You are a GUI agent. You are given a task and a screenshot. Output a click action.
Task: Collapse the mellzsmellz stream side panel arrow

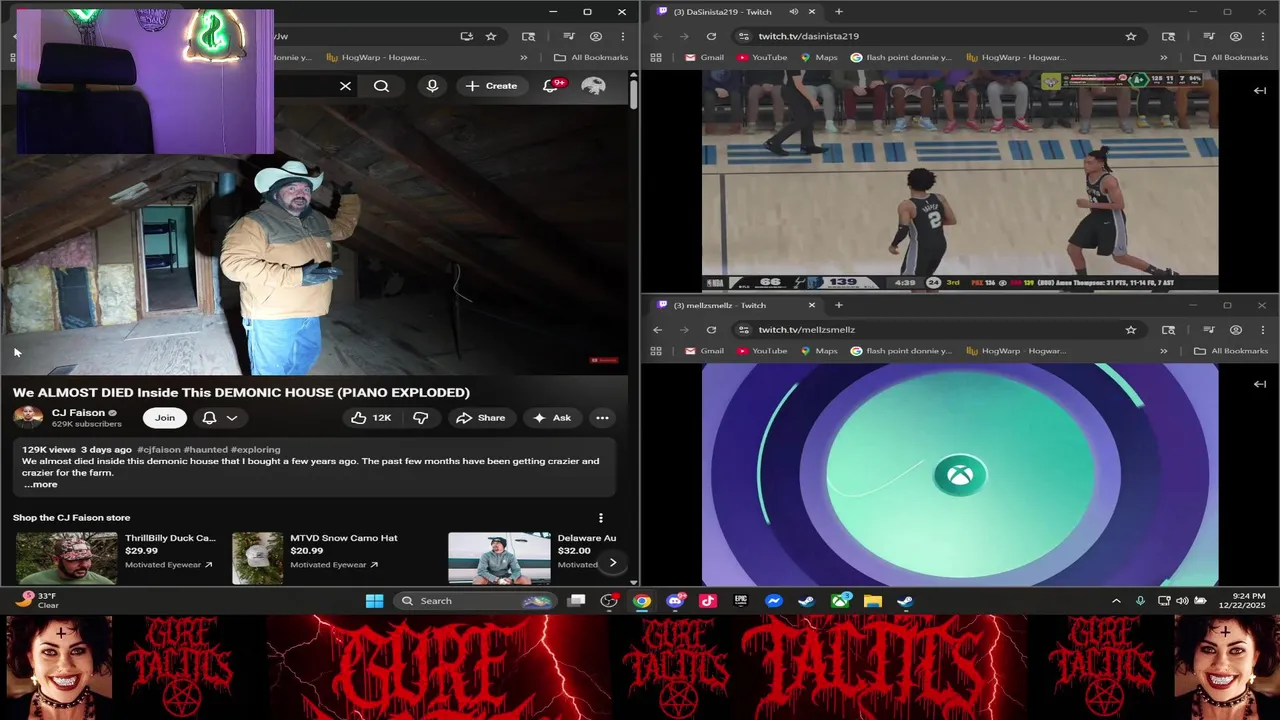[1260, 384]
